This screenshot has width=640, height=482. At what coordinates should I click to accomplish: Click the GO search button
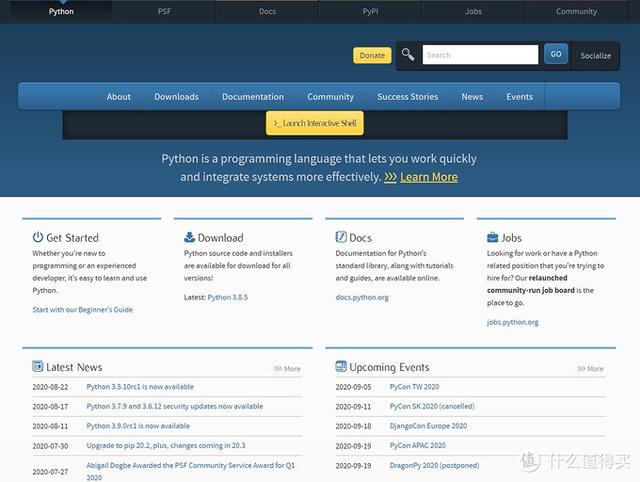(x=556, y=54)
